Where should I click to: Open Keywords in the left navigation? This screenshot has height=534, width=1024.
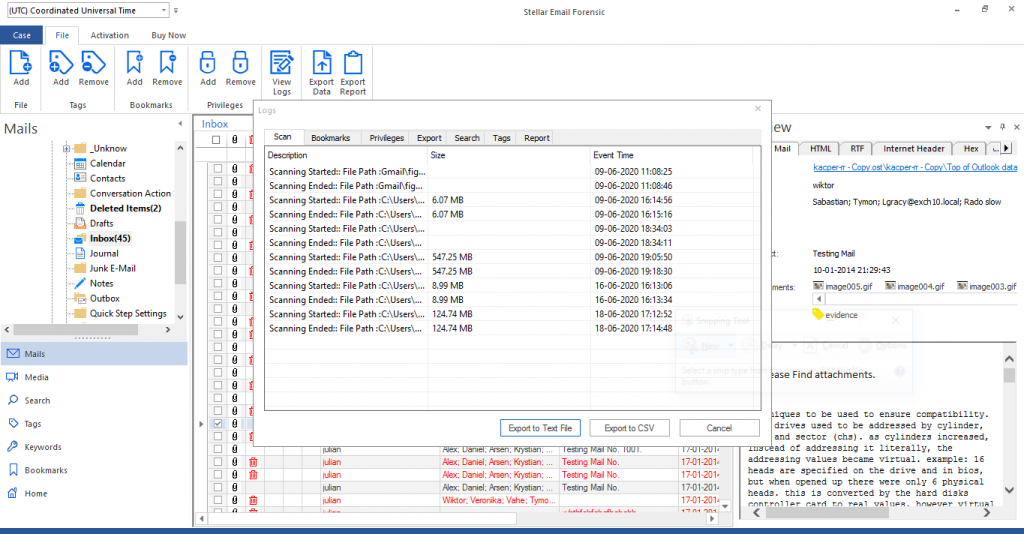(42, 447)
